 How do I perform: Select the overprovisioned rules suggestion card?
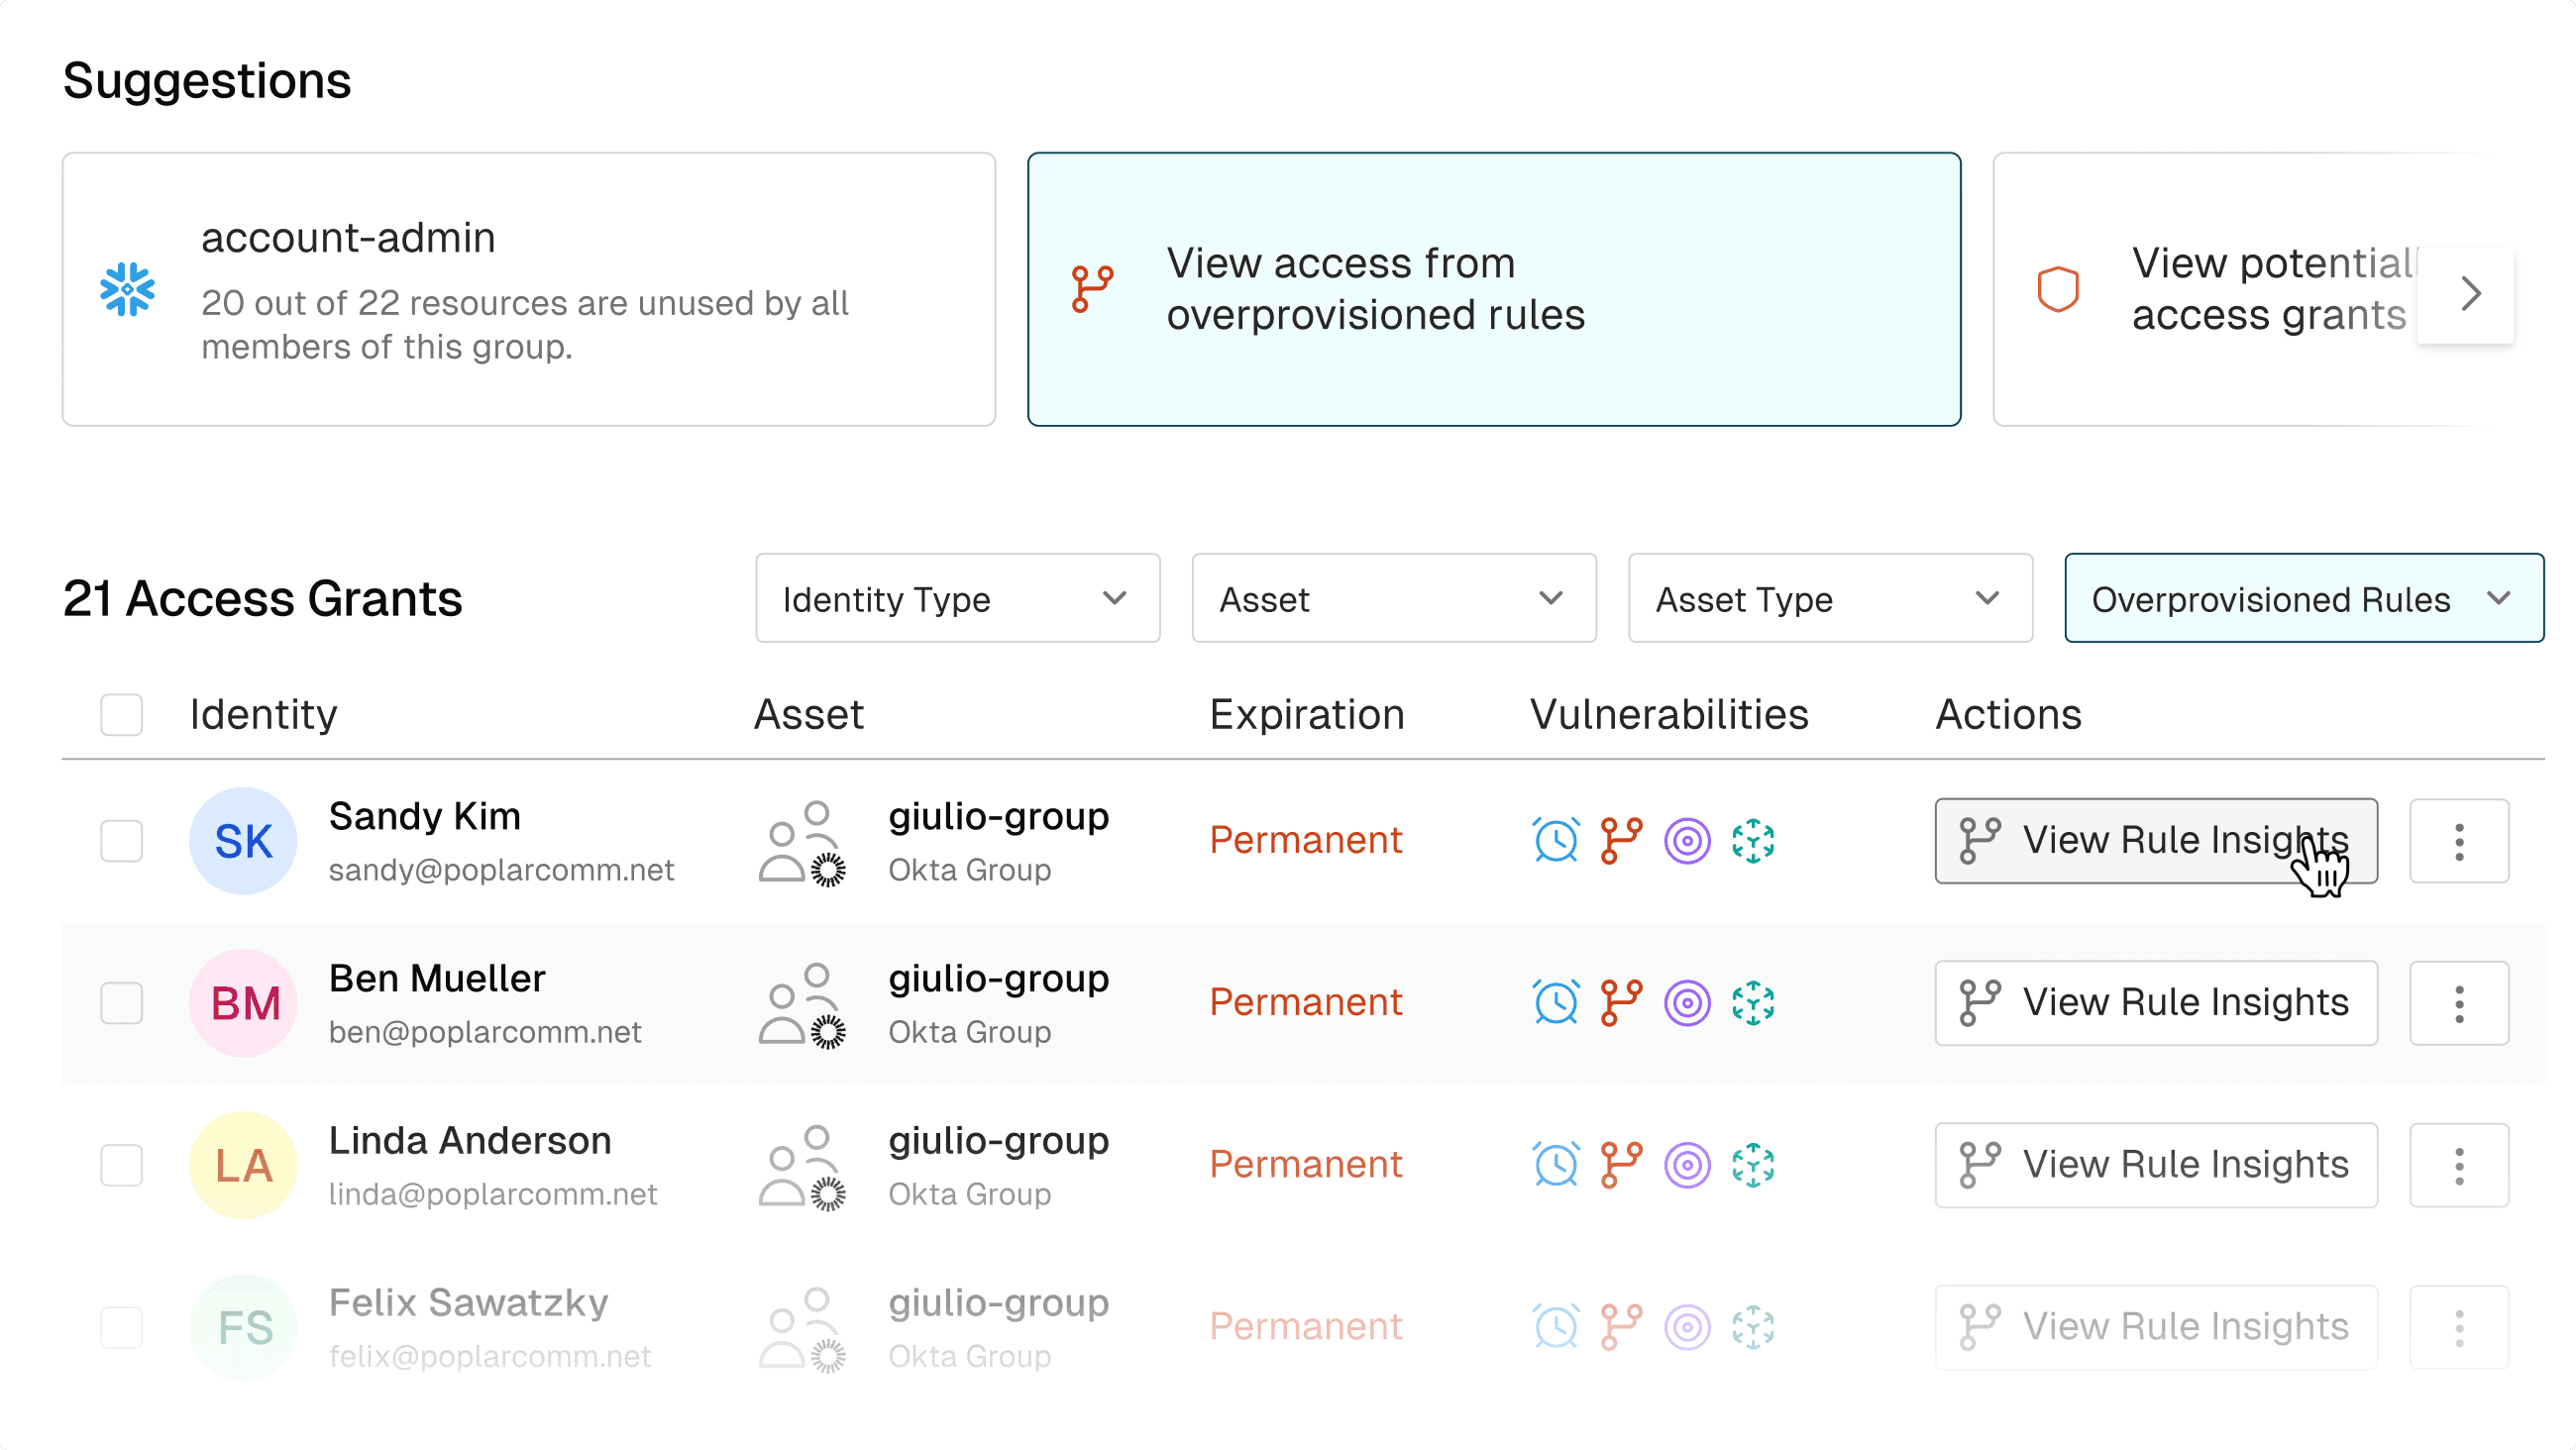click(x=1493, y=290)
